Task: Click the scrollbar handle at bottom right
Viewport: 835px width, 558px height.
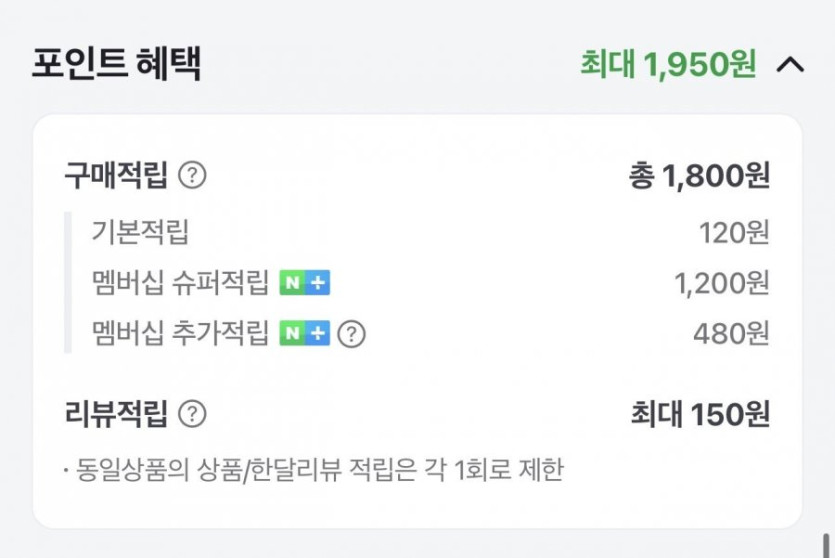Action: coord(826,546)
